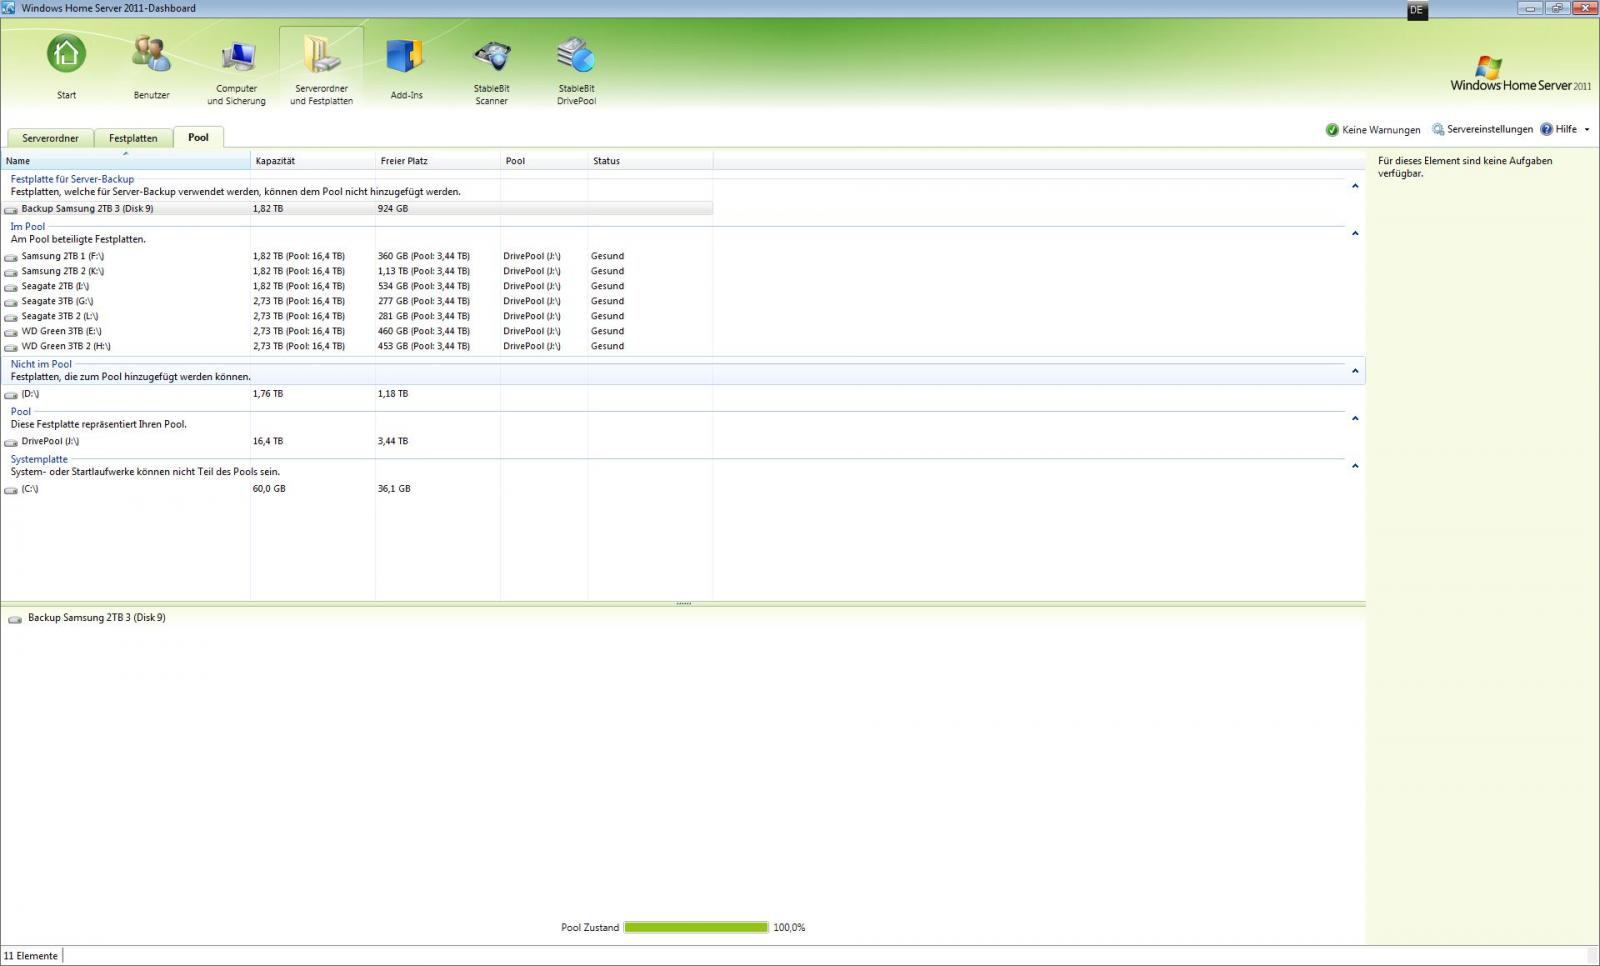Click the Im Pool group heading
Viewport: 1600px width, 966px height.
28,227
